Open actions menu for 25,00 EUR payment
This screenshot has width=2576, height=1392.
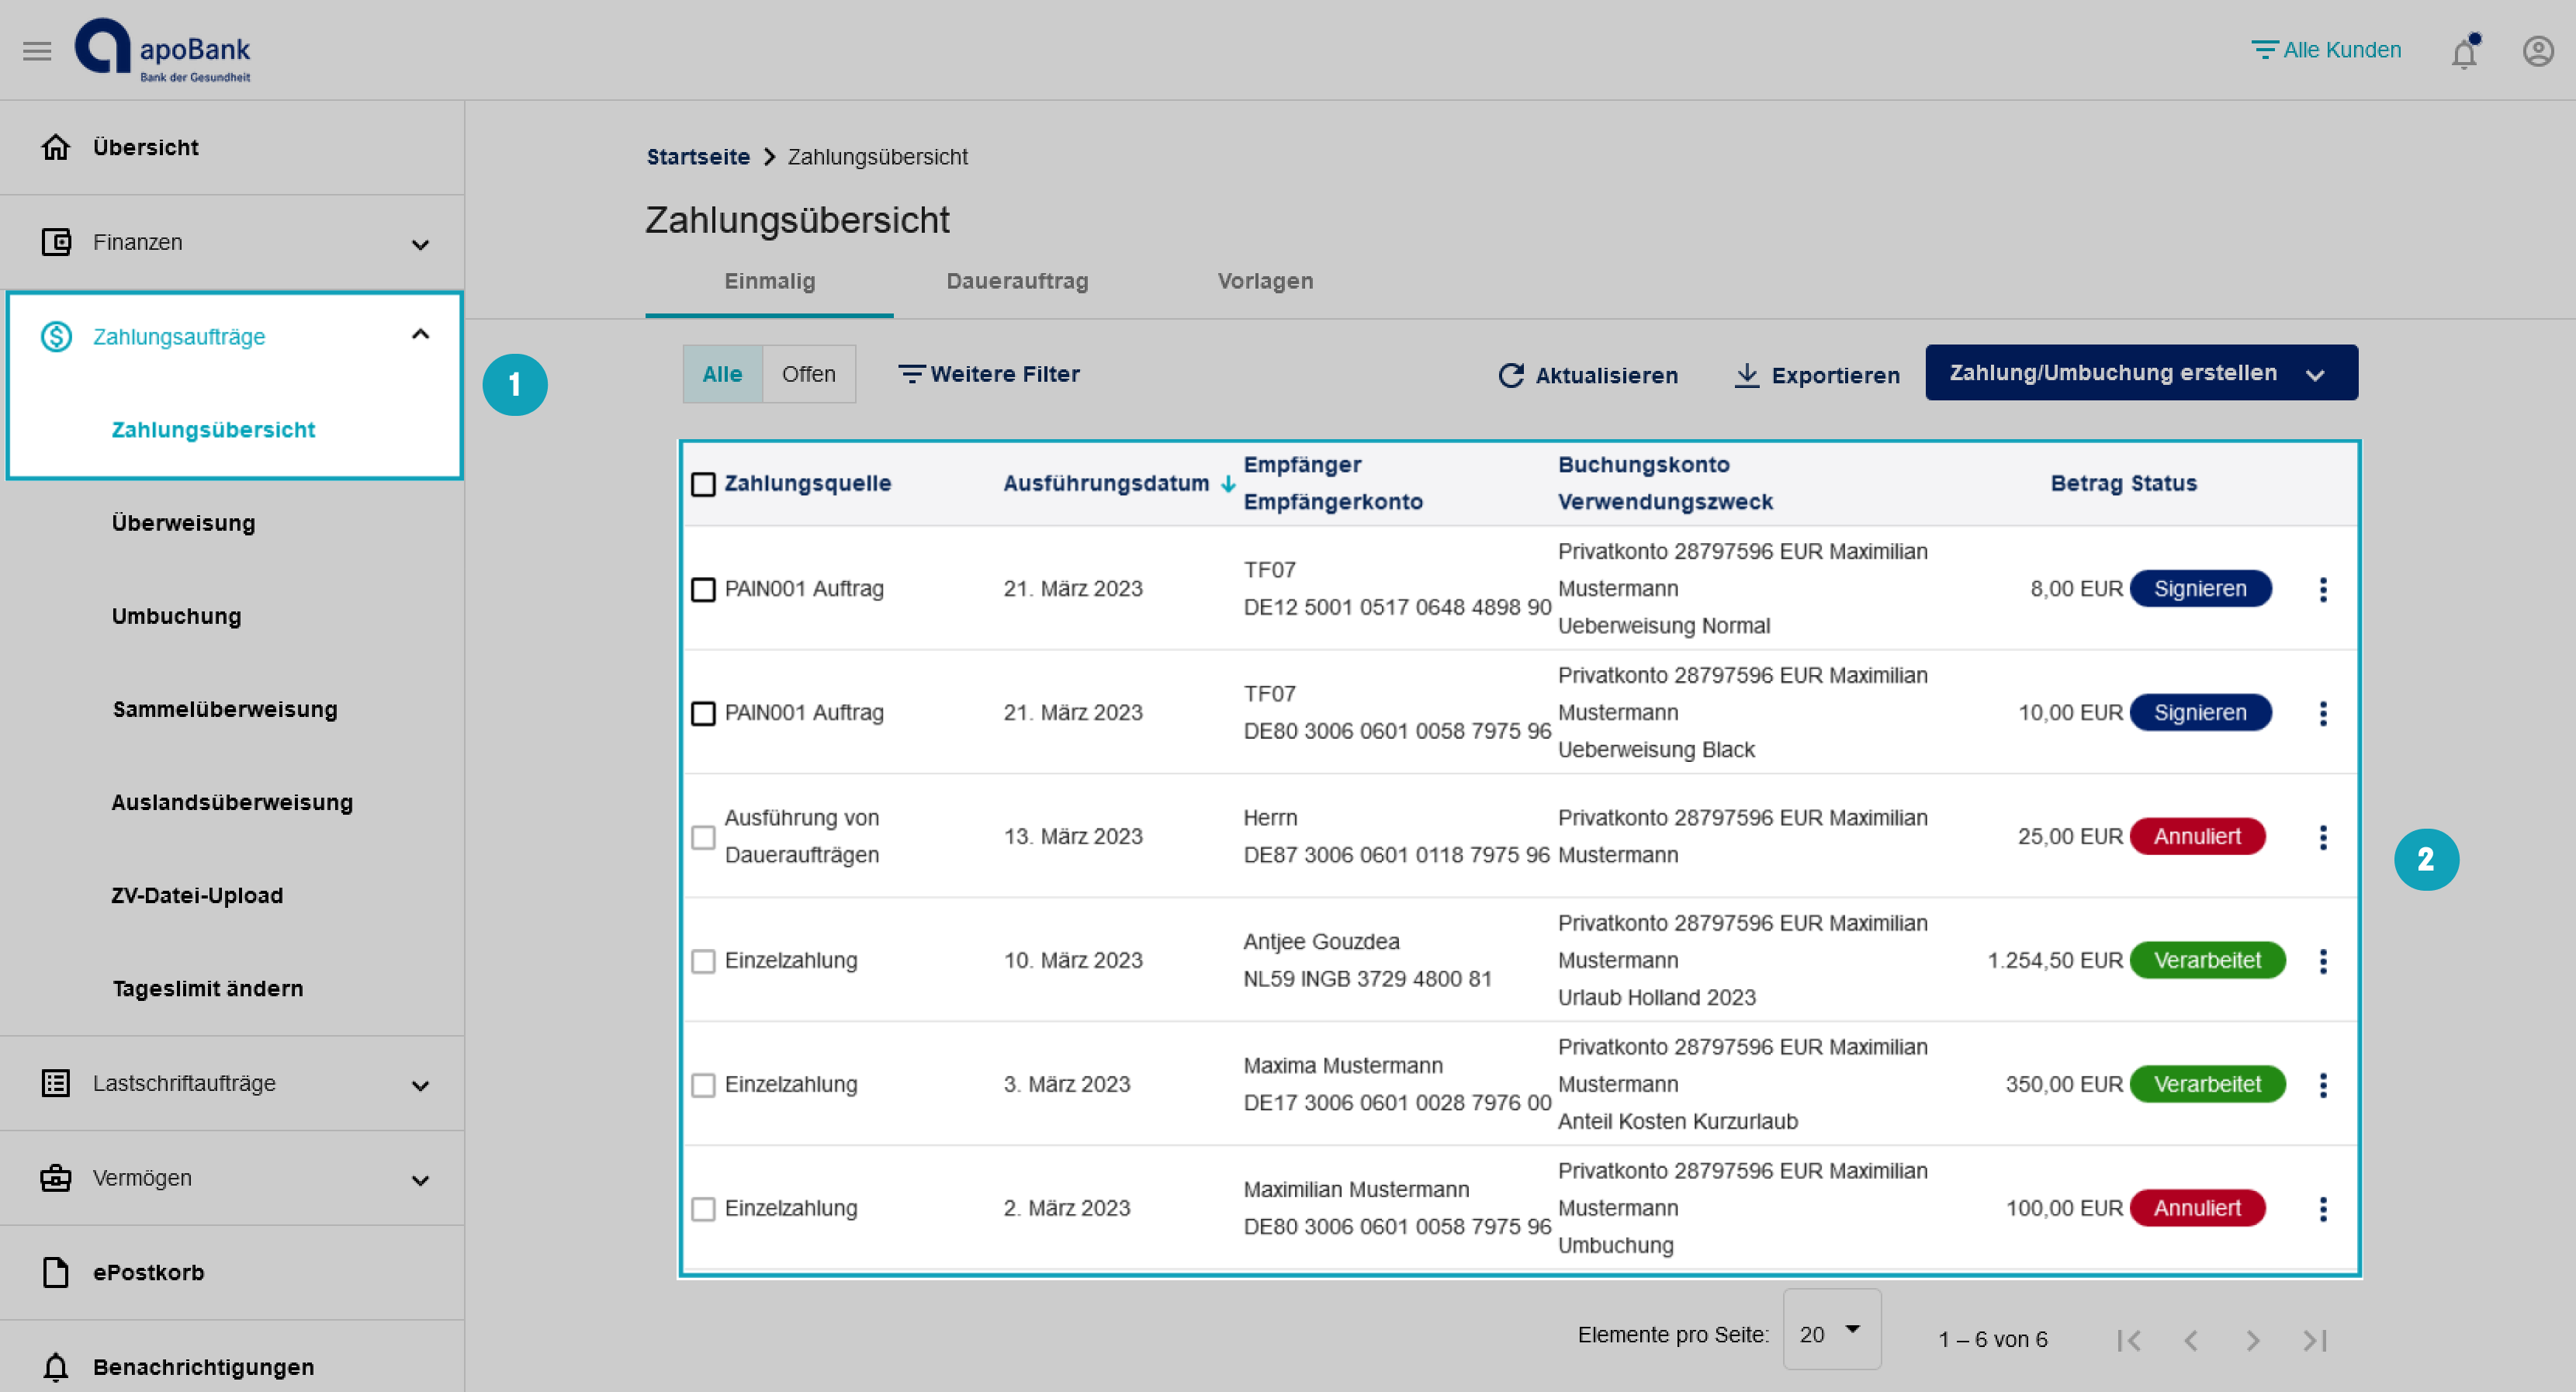2323,837
